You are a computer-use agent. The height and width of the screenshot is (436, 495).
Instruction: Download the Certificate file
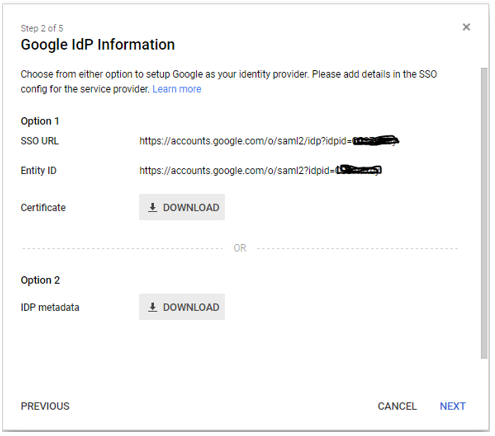coord(182,207)
